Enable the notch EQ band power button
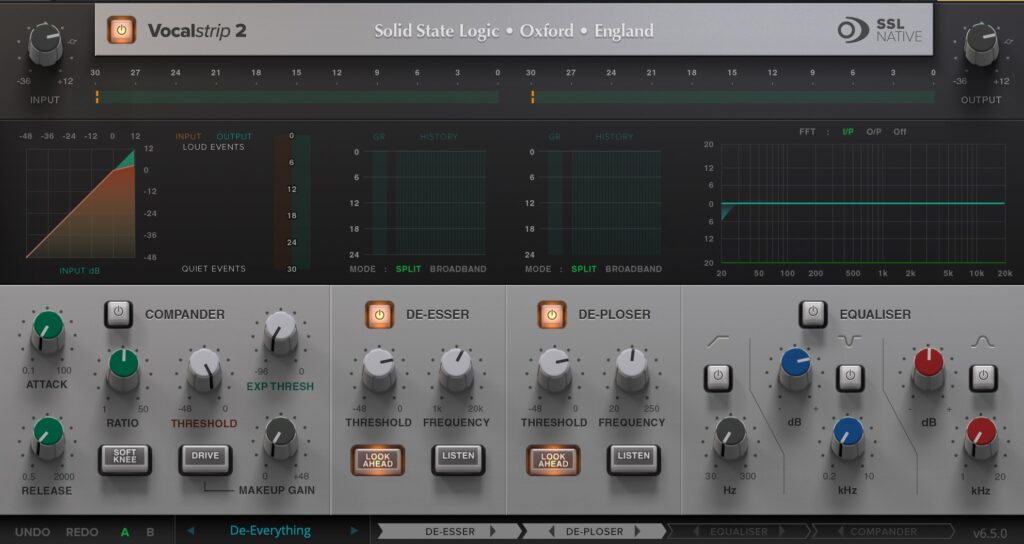The width and height of the screenshot is (1024, 544). click(850, 378)
